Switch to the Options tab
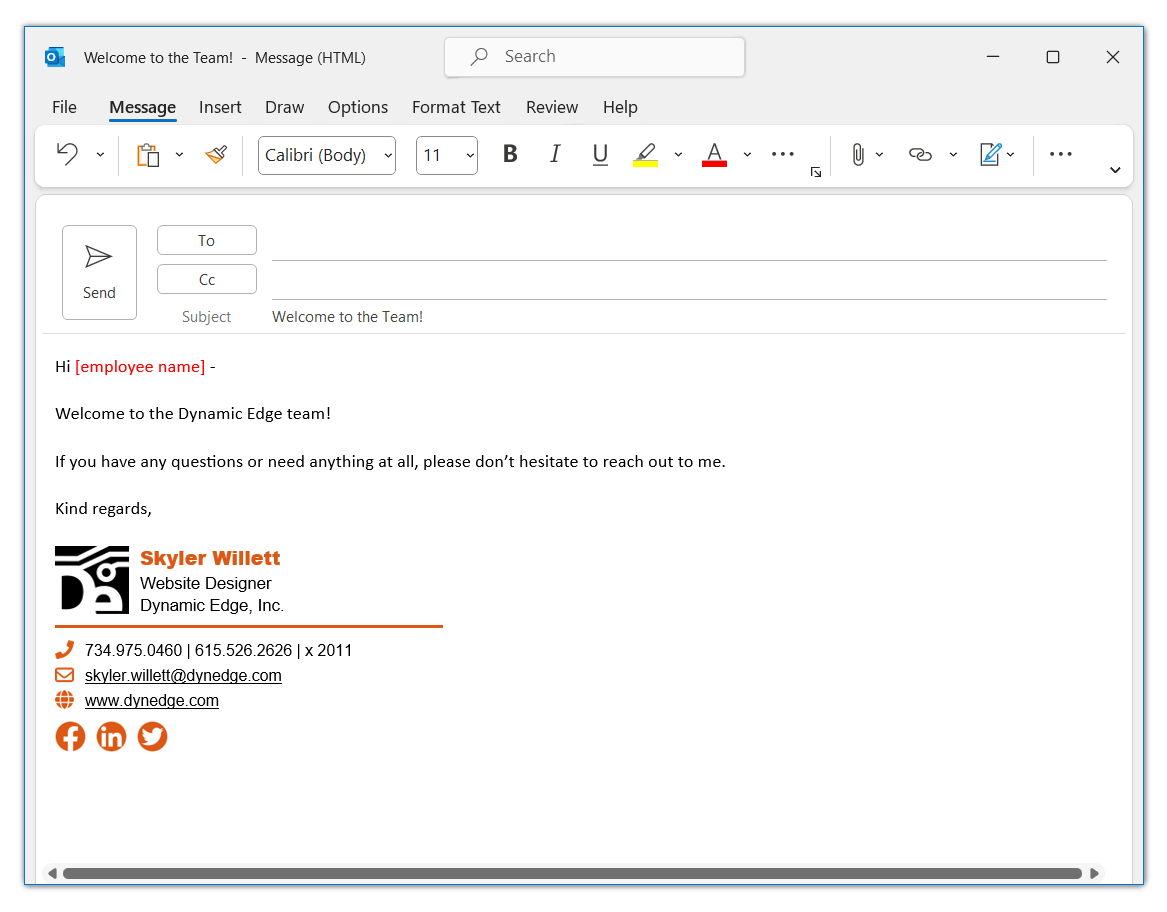This screenshot has height=912, width=1167. click(x=358, y=107)
